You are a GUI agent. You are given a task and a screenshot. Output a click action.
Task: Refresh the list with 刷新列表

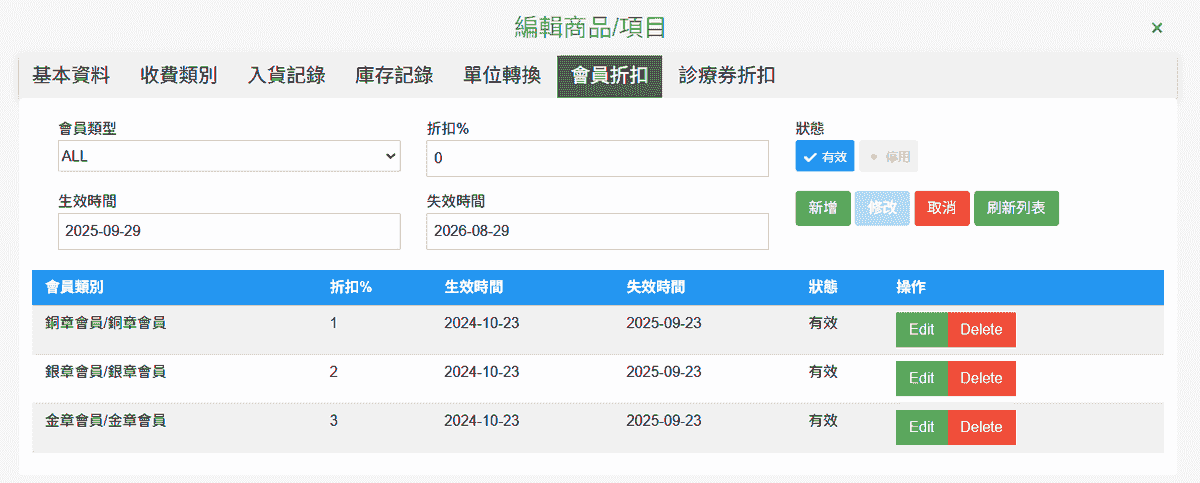(x=1016, y=208)
